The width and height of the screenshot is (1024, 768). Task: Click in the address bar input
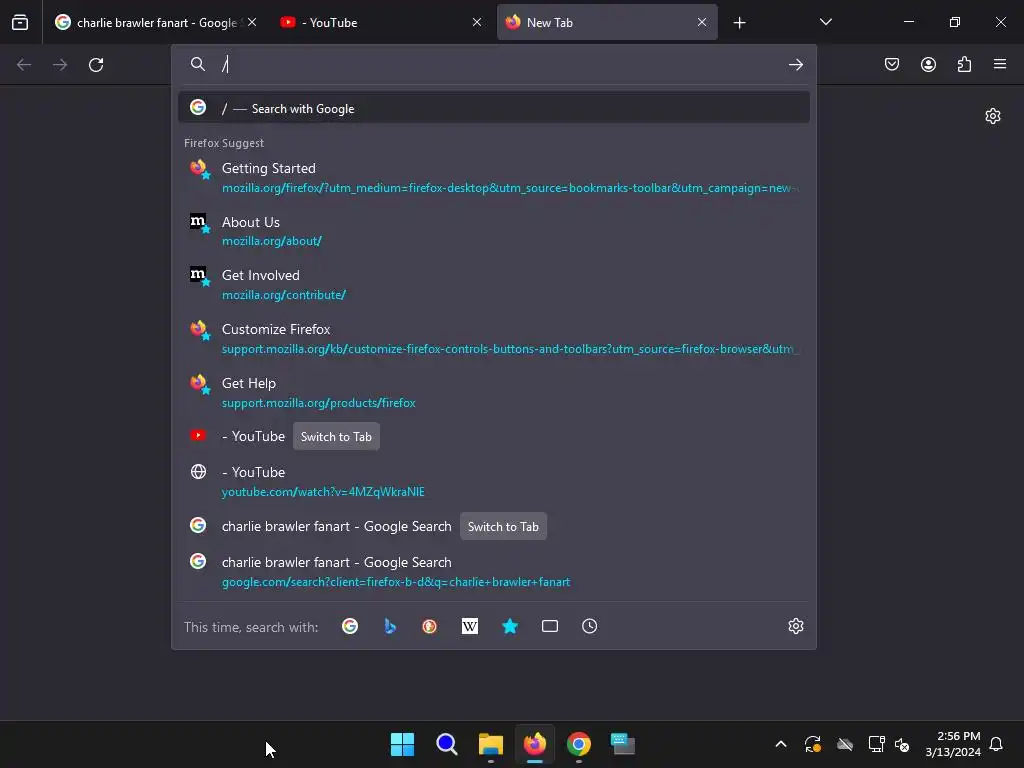click(500, 64)
